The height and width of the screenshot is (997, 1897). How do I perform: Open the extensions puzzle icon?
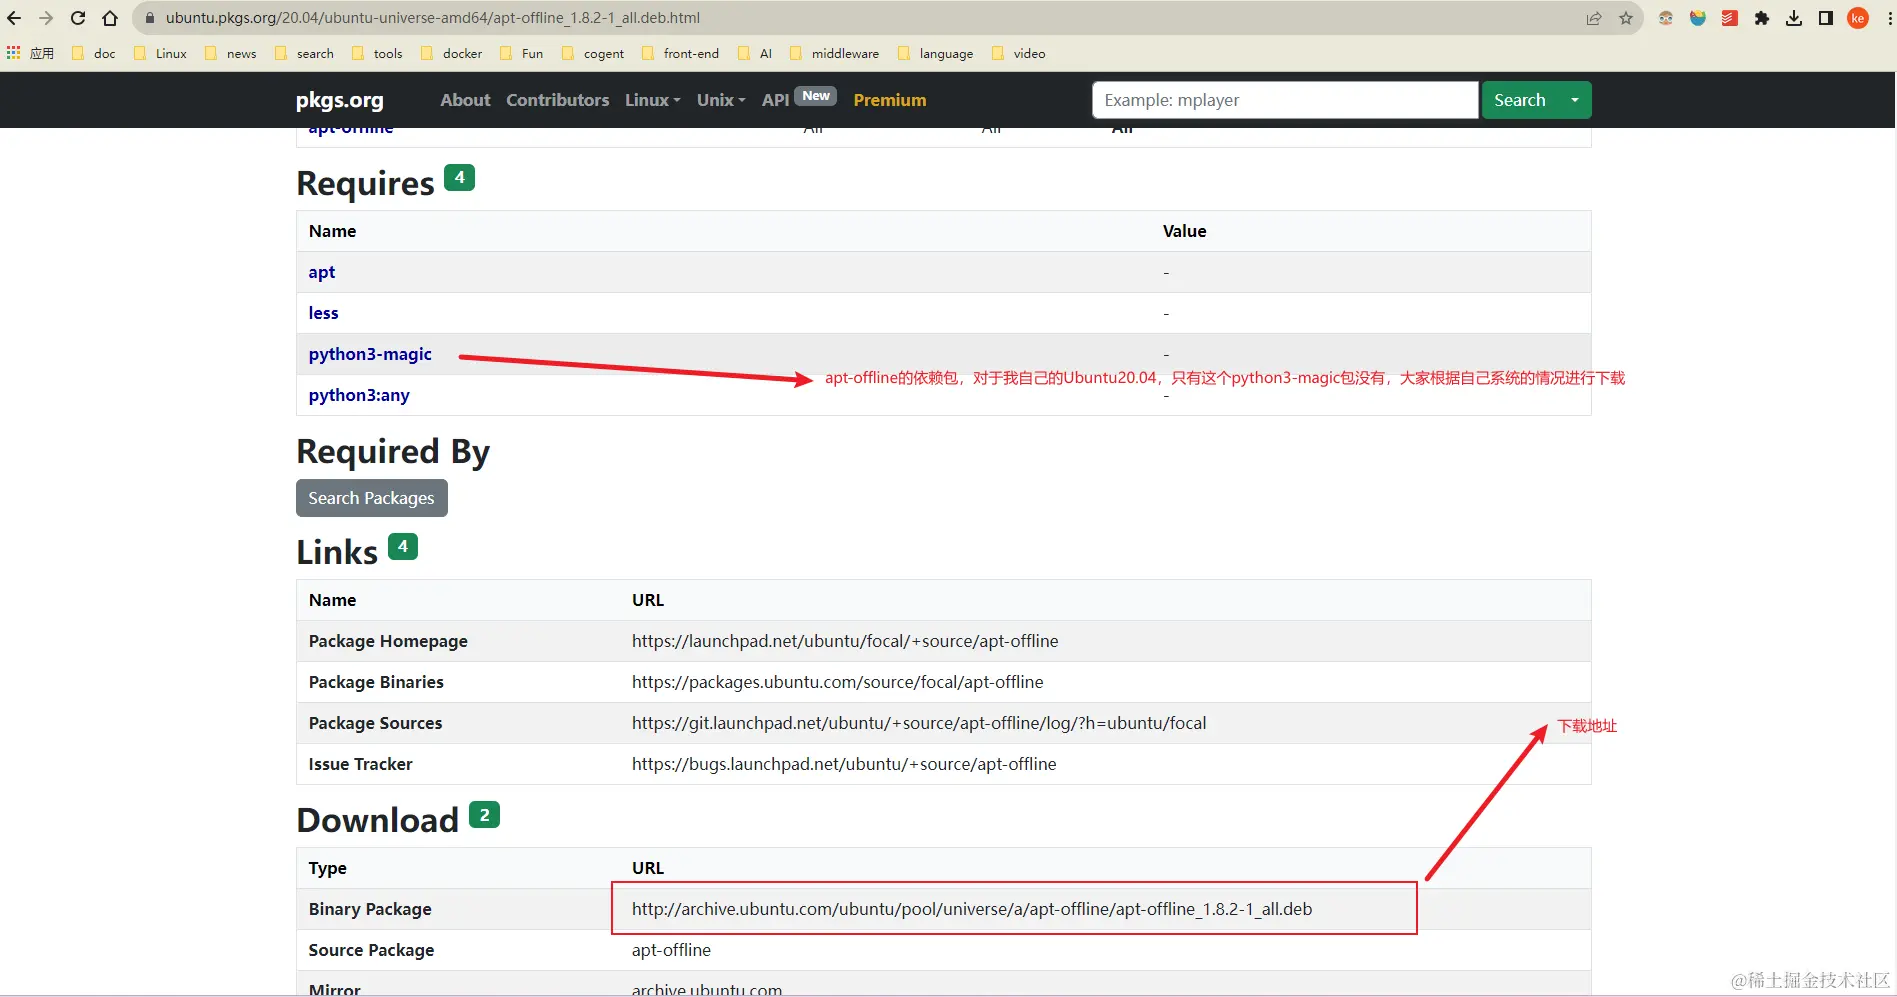(1762, 18)
